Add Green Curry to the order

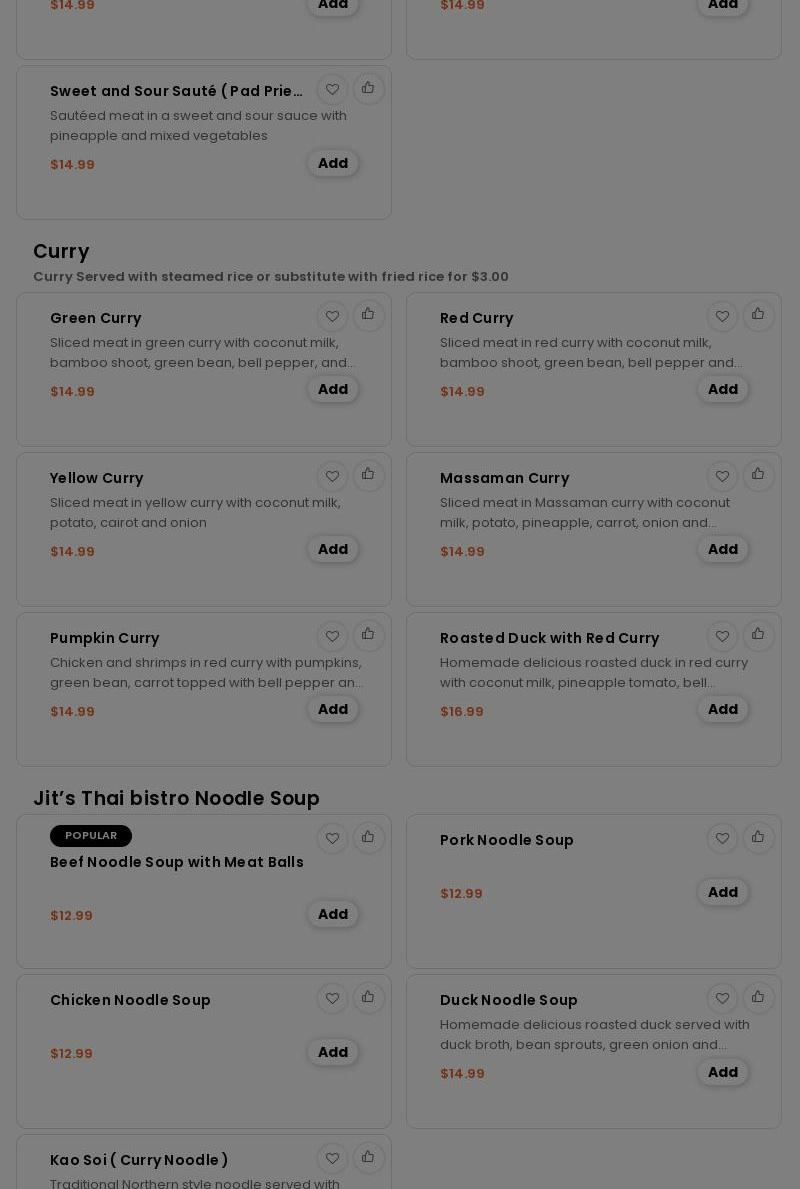click(x=333, y=389)
